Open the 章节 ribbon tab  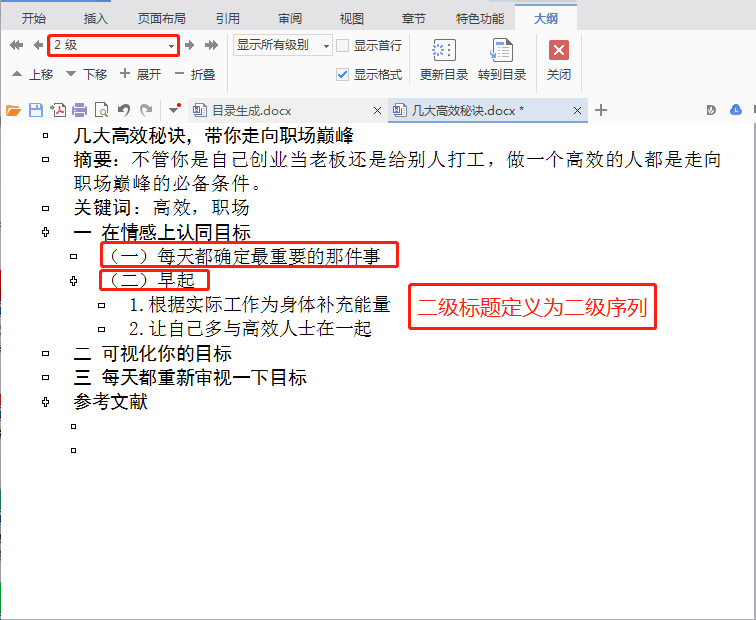(414, 19)
